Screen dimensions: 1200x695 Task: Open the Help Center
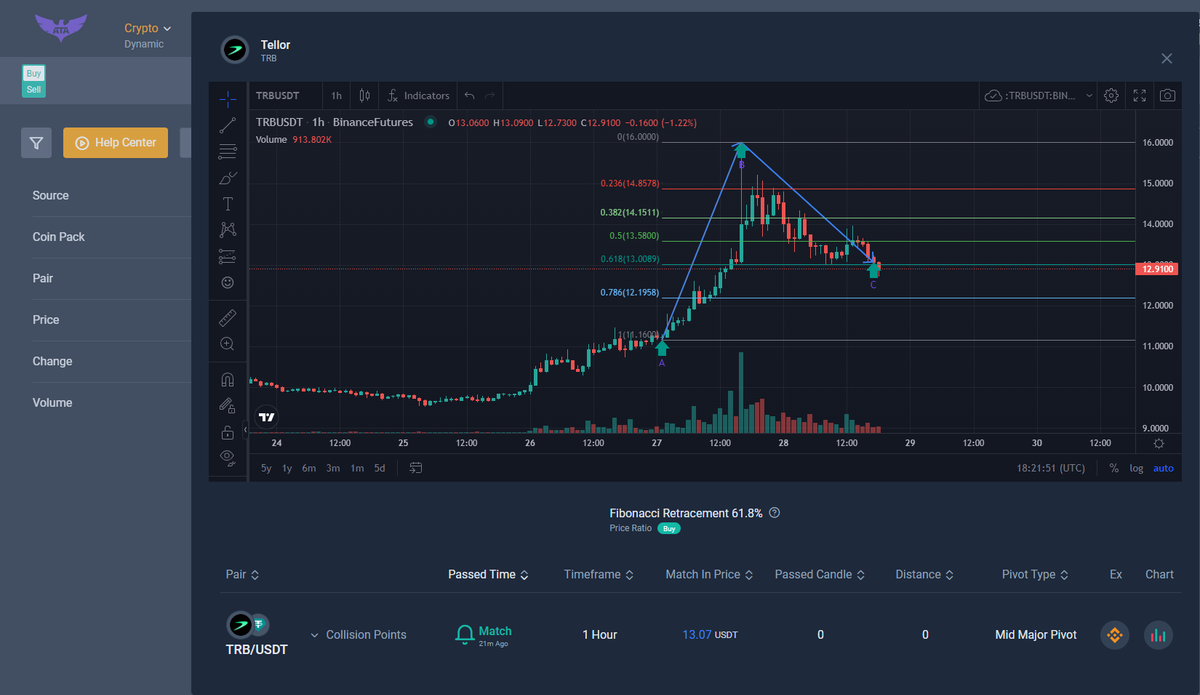115,143
